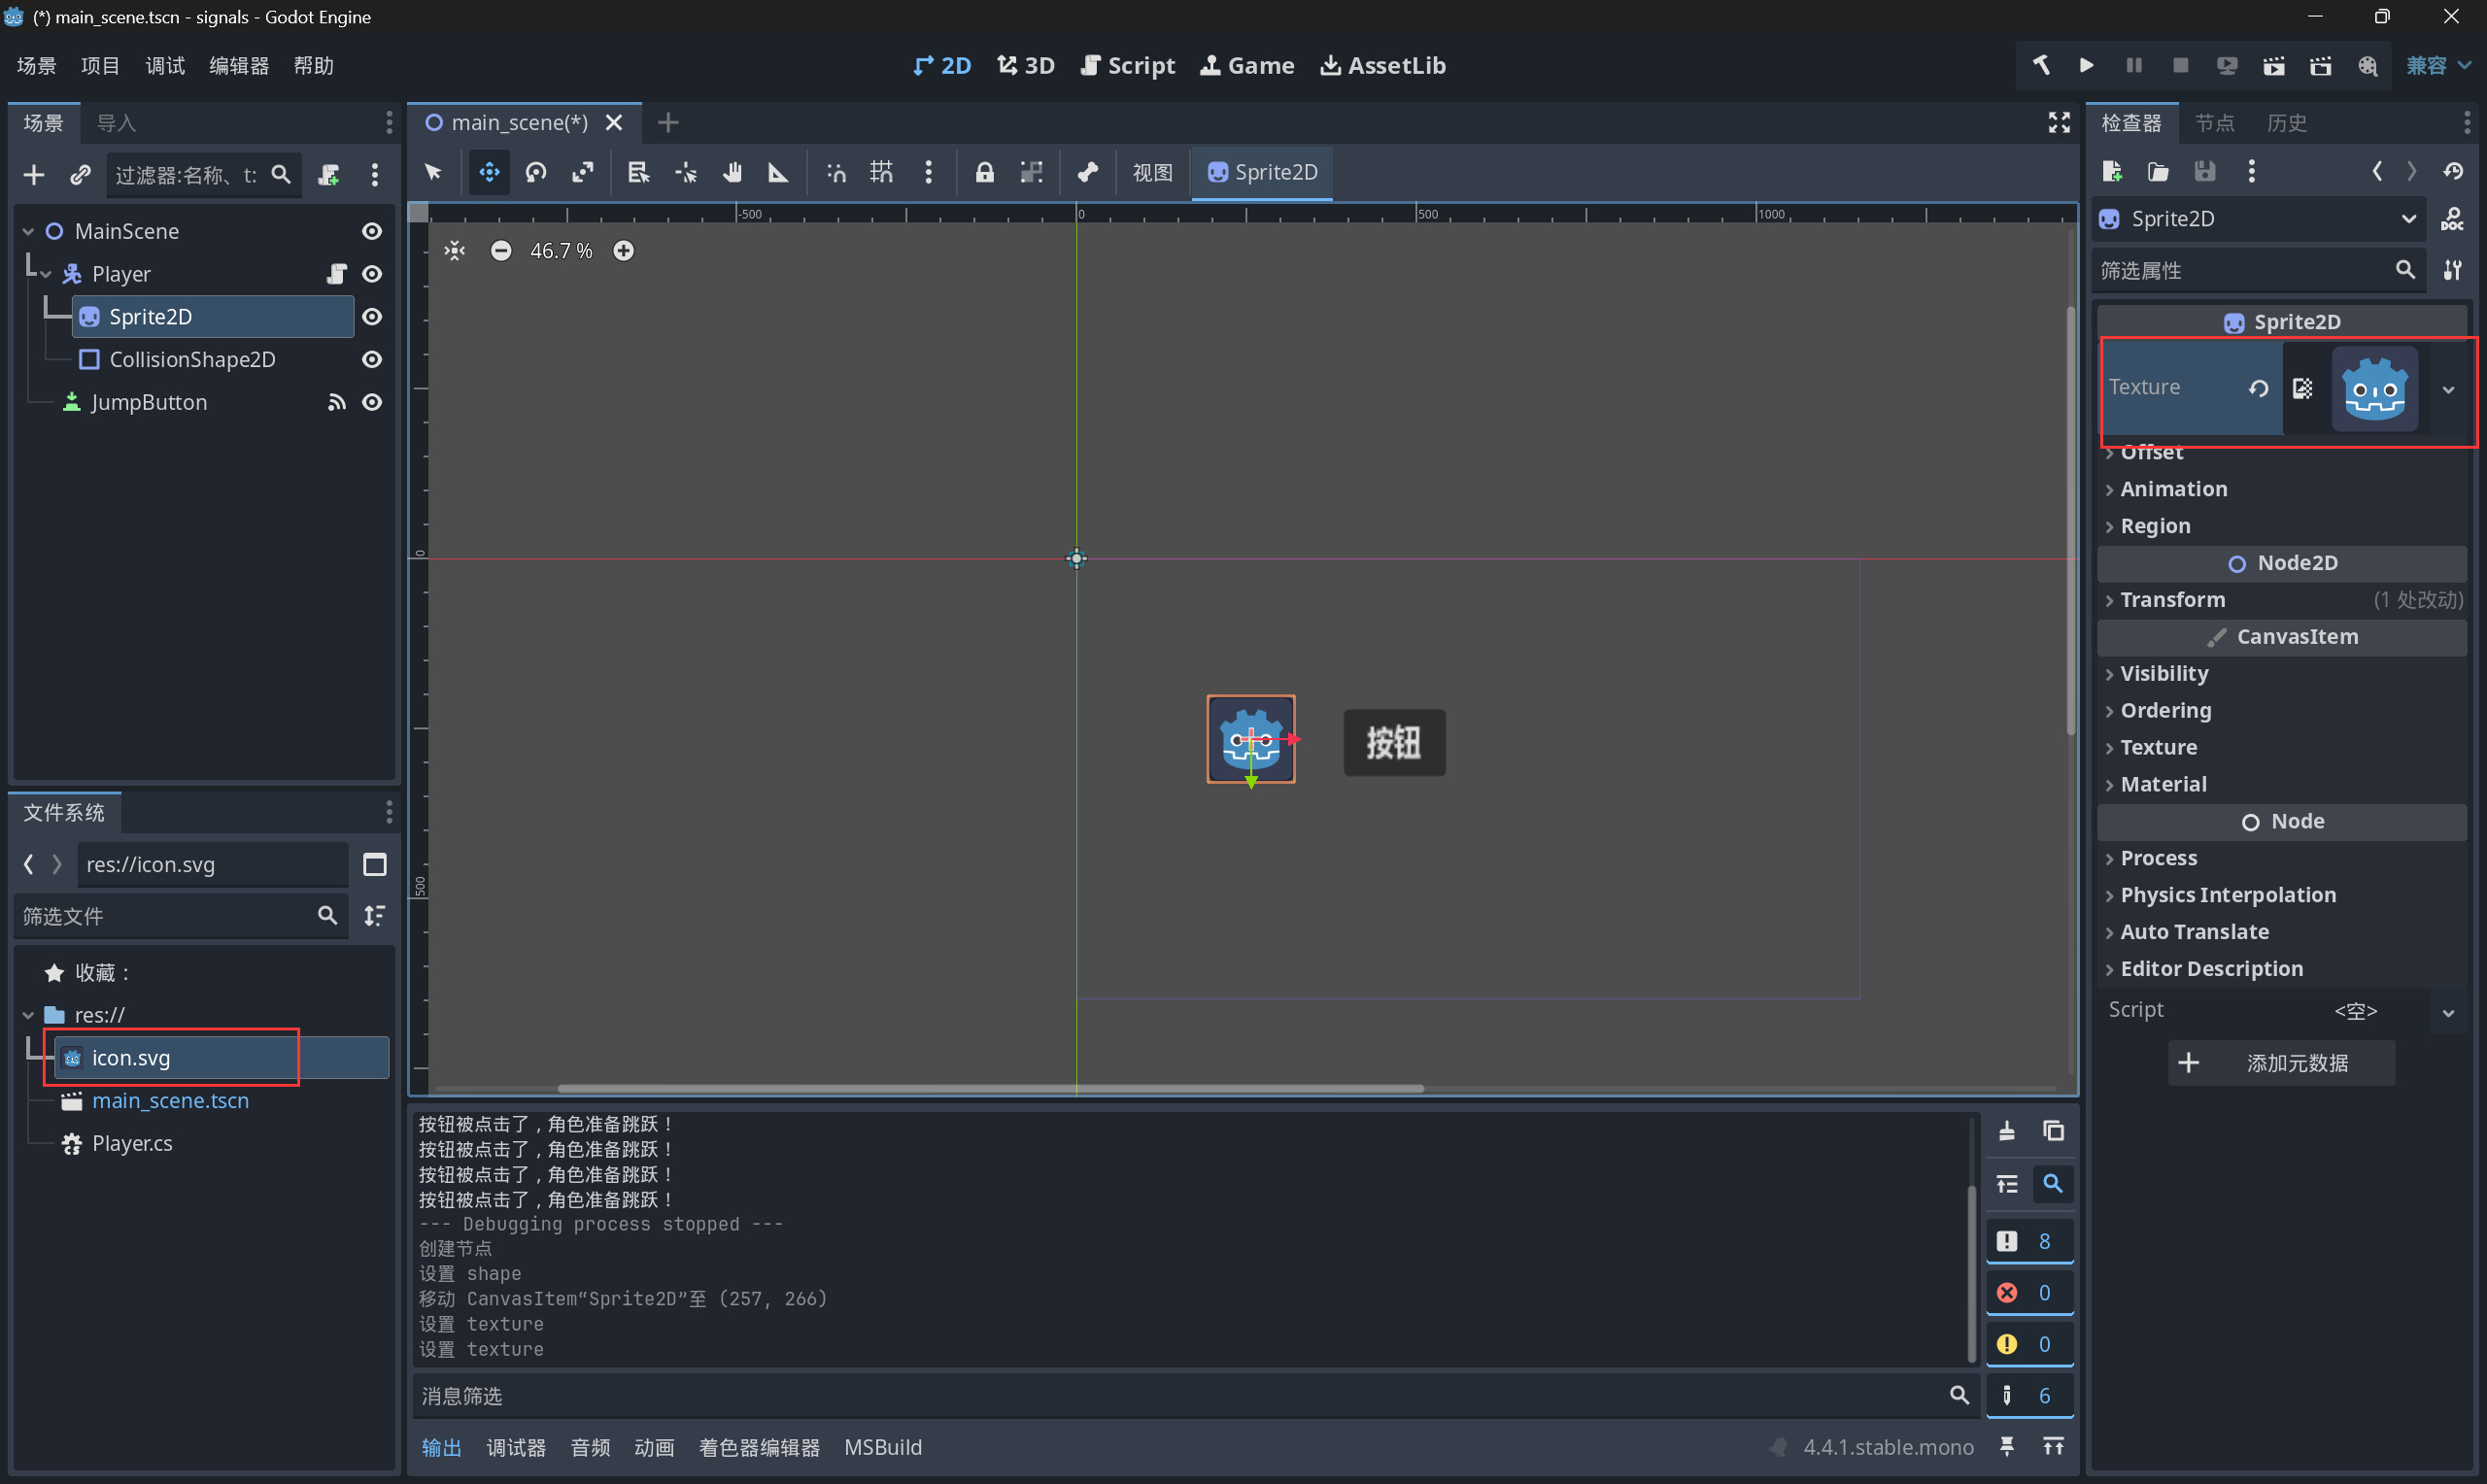The width and height of the screenshot is (2487, 1484).
Task: Click the 消息筛选 filter field
Action: tap(1195, 1396)
